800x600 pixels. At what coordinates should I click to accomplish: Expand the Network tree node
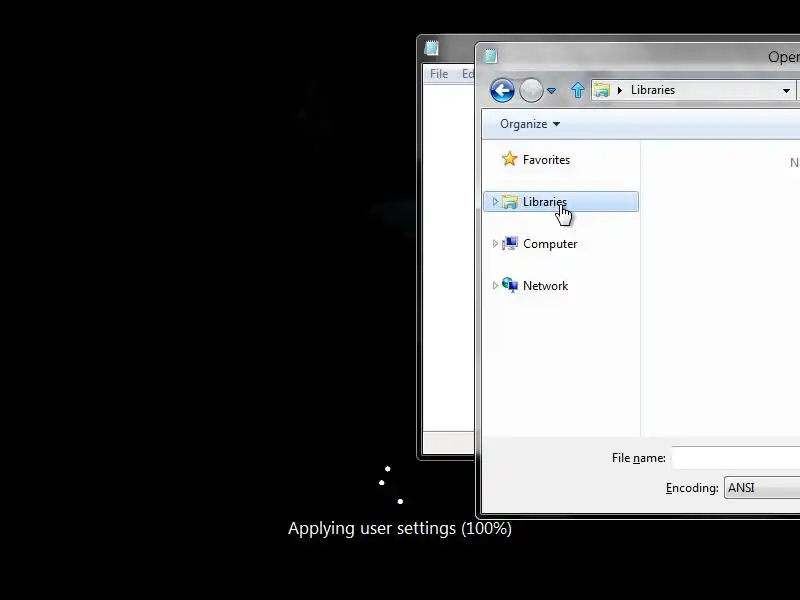tap(495, 286)
